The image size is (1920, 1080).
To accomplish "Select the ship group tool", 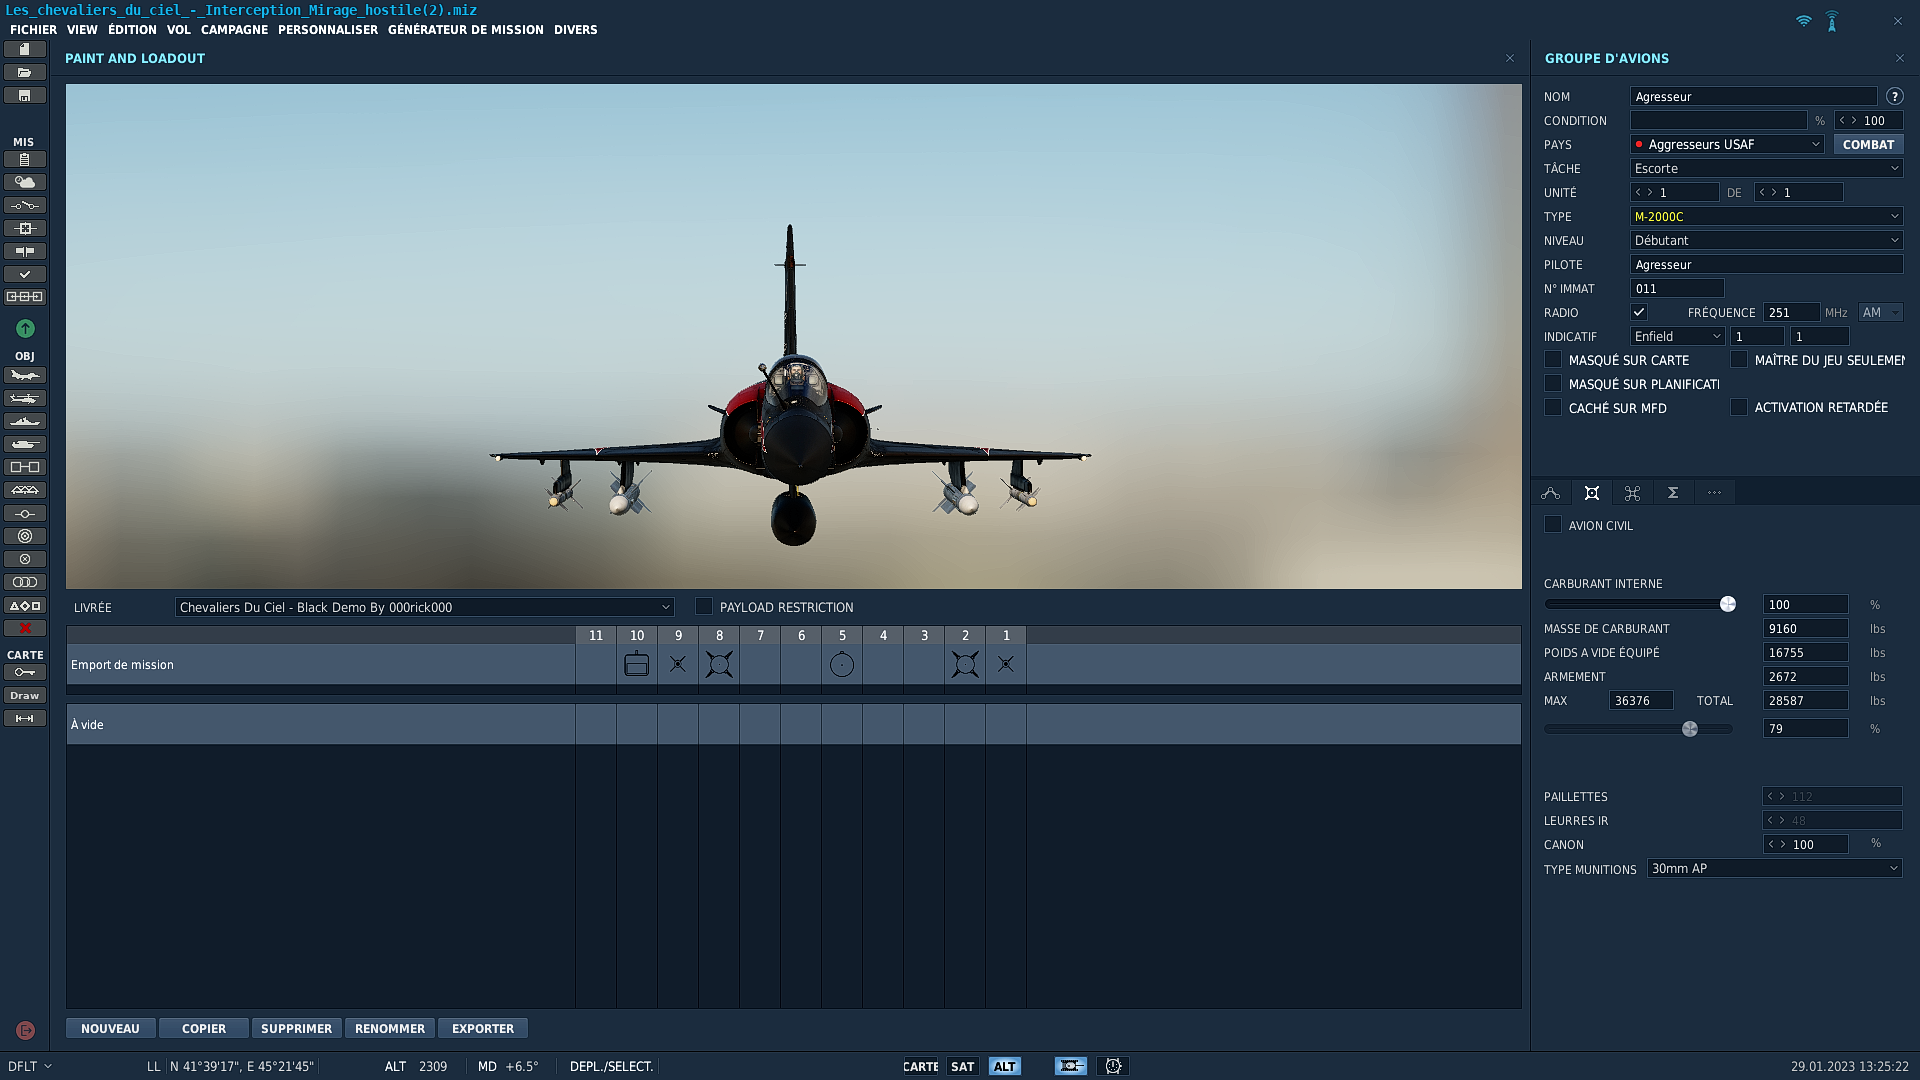I will (25, 421).
